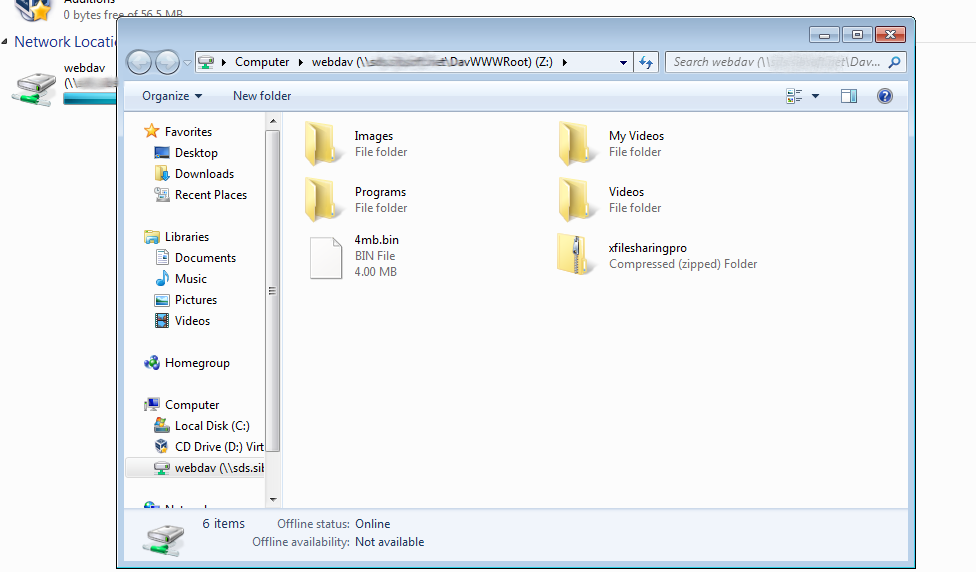
Task: Click the Programs folder icon
Action: [x=323, y=200]
